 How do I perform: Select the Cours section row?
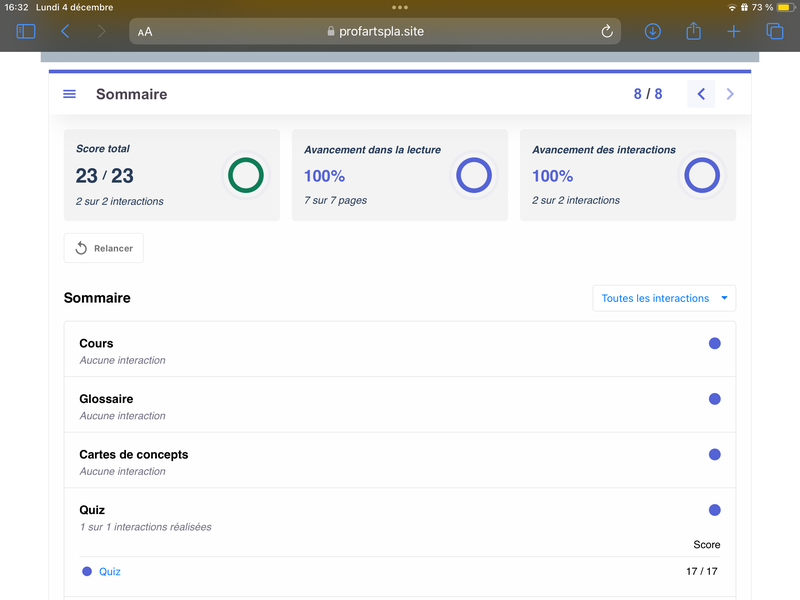point(399,349)
